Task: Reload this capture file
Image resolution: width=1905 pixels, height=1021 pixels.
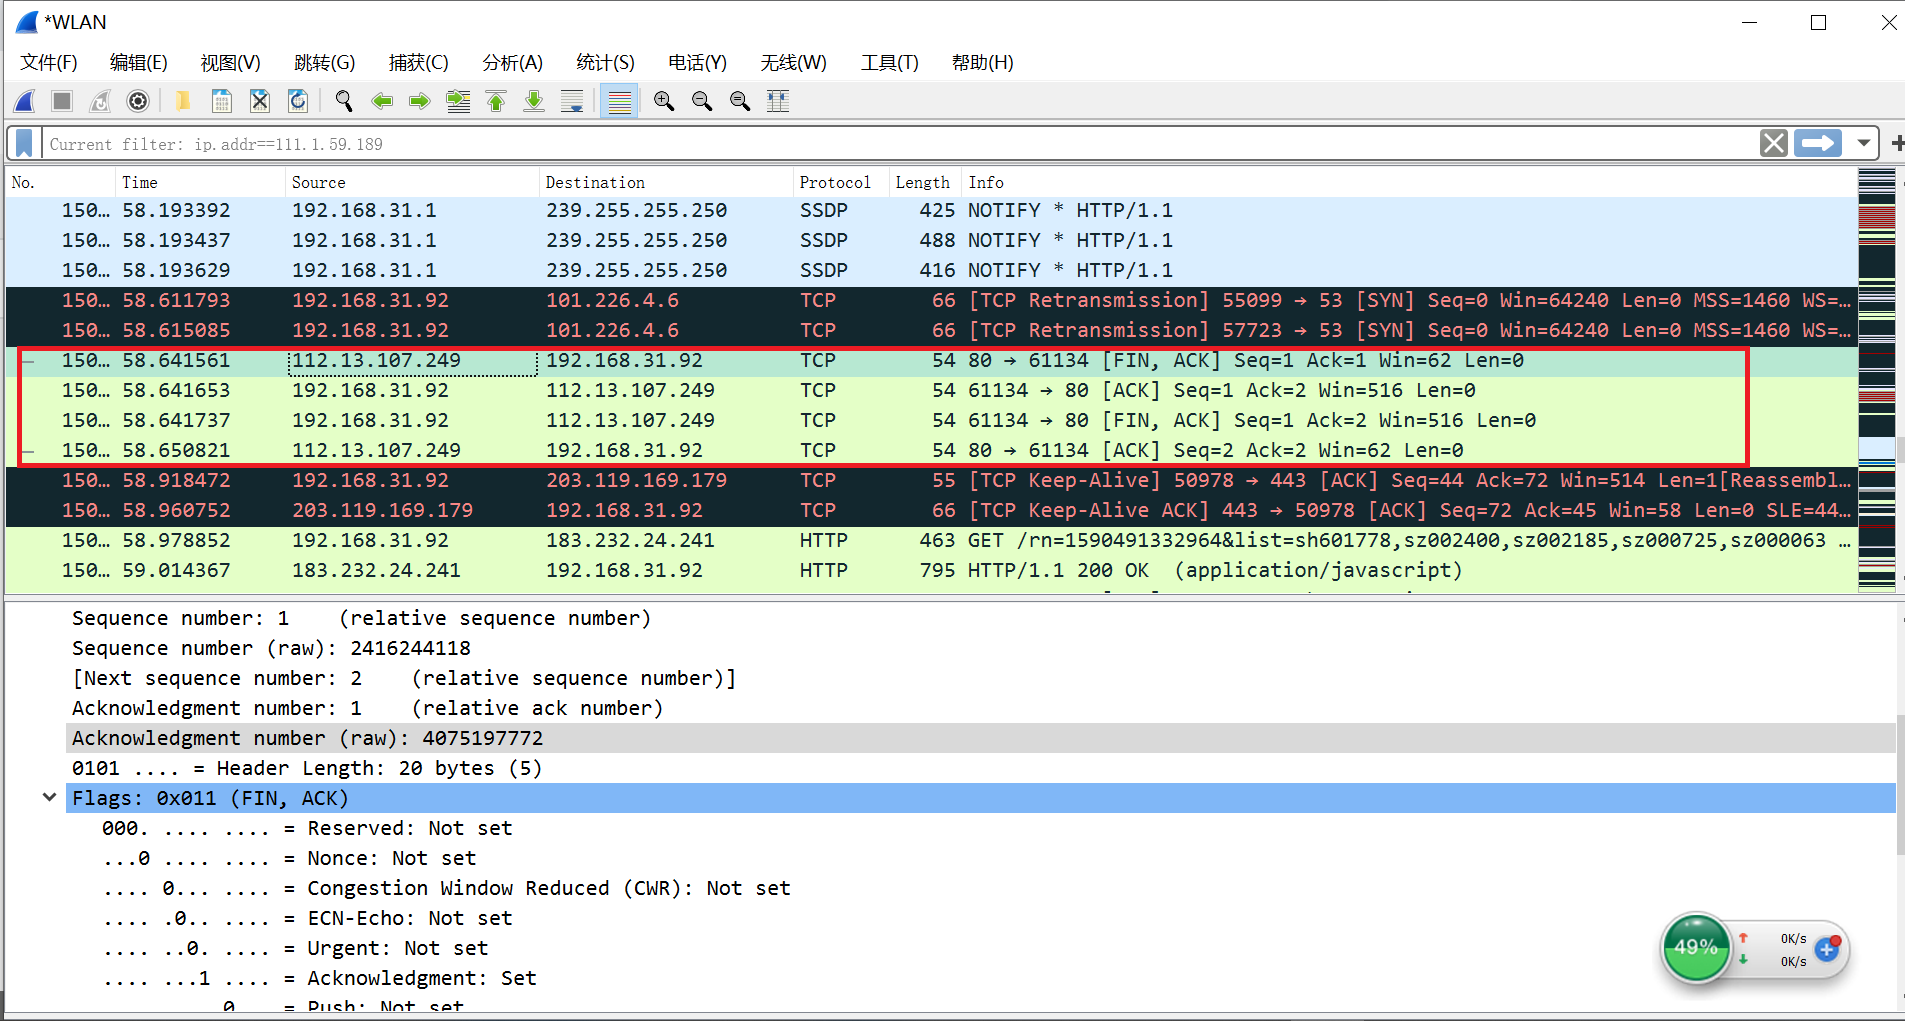Action: click(298, 100)
